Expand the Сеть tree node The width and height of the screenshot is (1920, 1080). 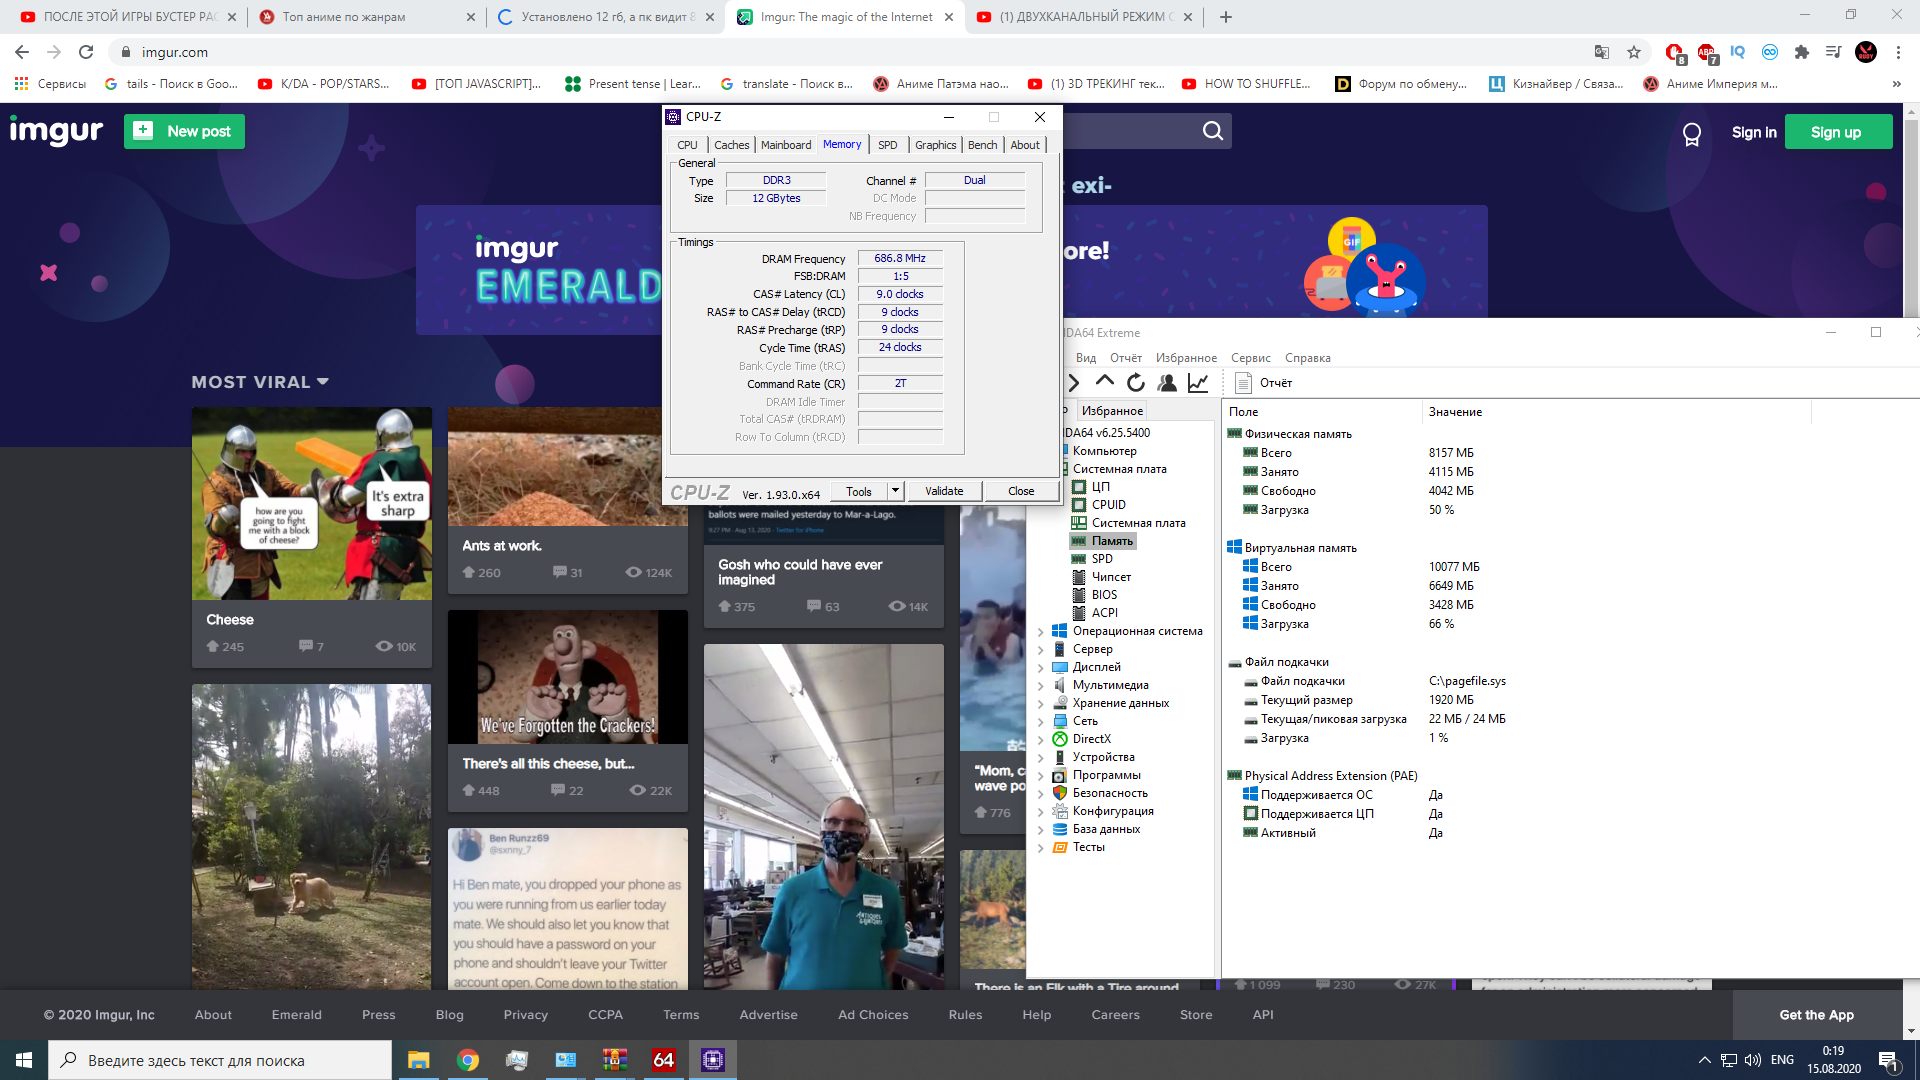click(1041, 722)
